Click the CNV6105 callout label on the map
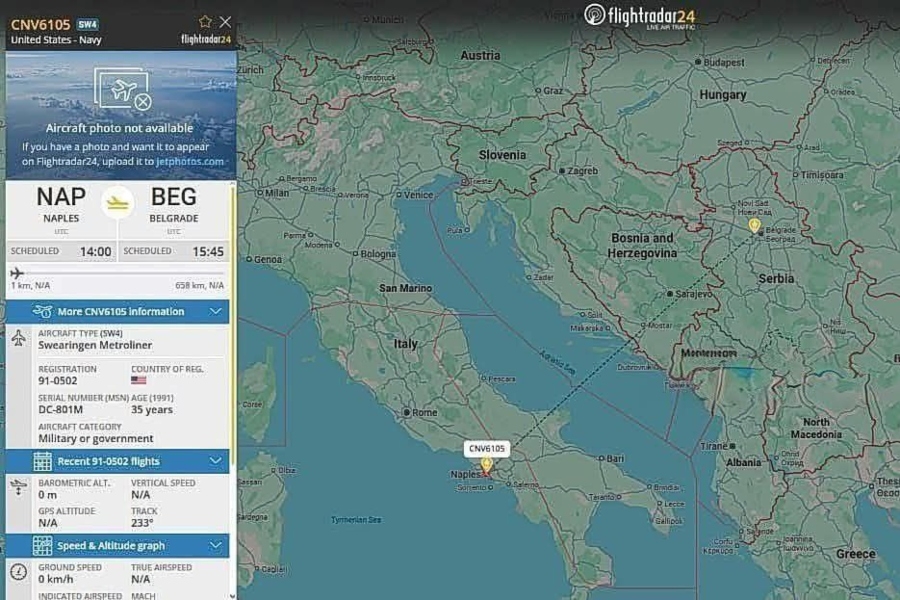Image resolution: width=900 pixels, height=600 pixels. [x=487, y=448]
